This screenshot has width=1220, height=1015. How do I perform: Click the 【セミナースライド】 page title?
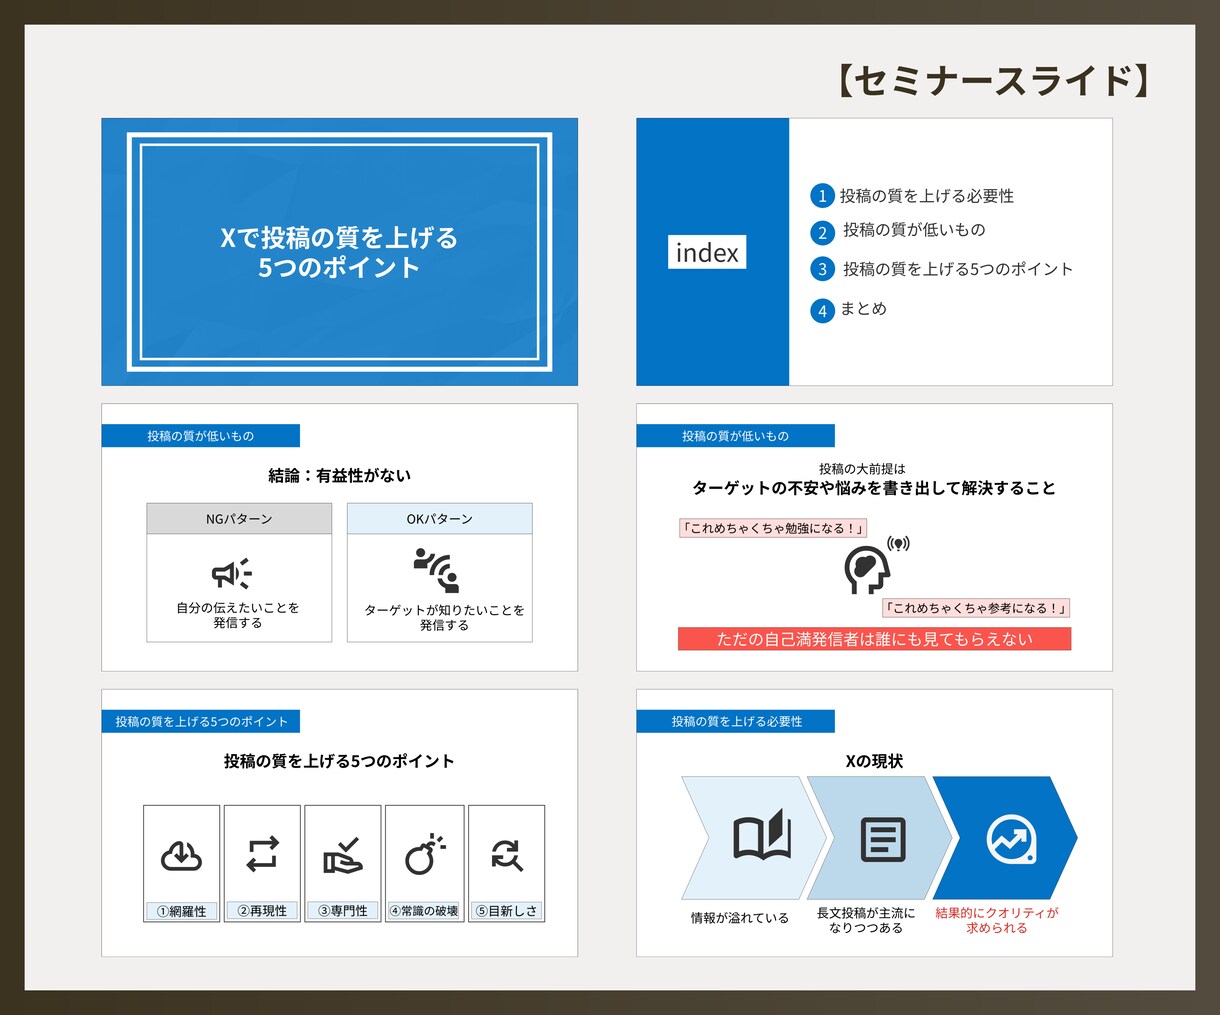tap(994, 80)
